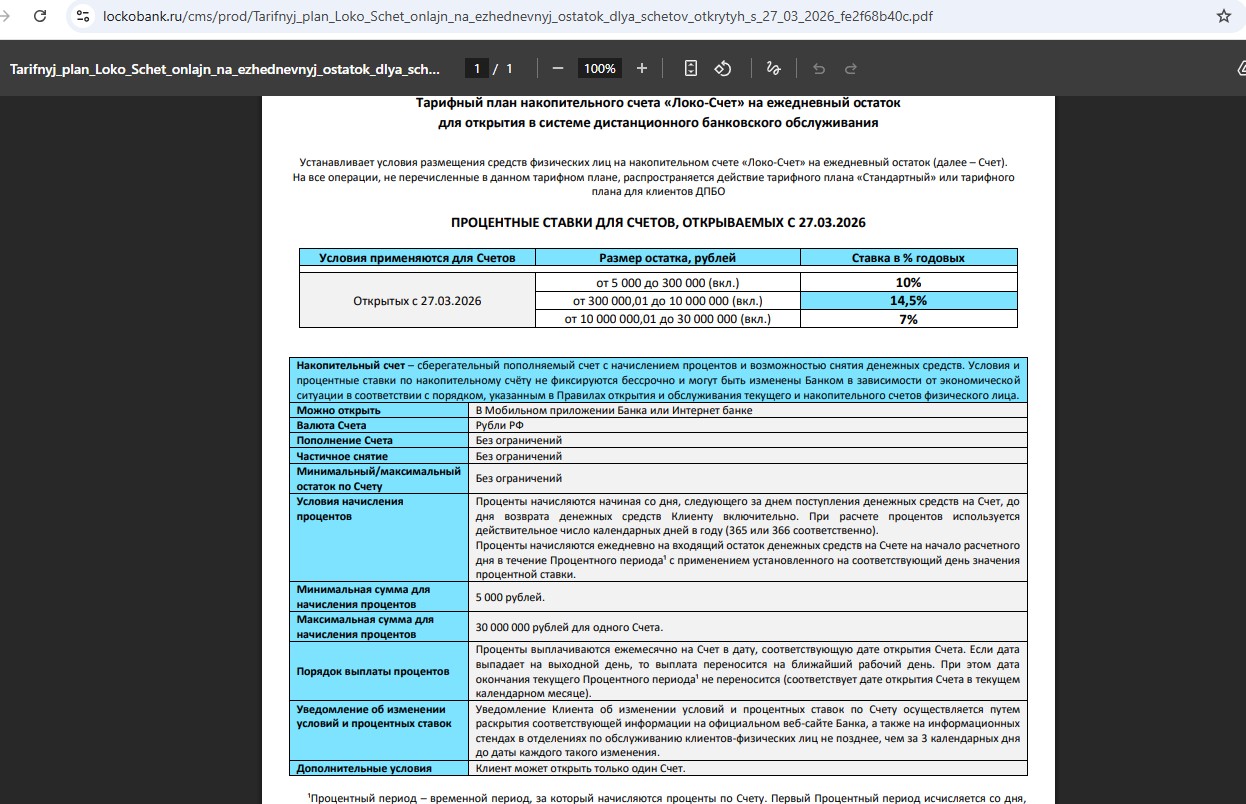Rotate the PDF counterclockwise

723,68
